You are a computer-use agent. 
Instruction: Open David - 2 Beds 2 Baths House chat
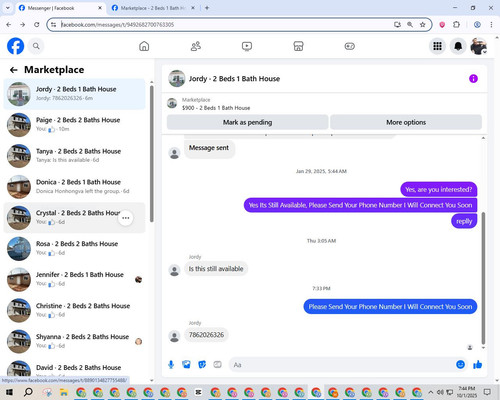74,369
